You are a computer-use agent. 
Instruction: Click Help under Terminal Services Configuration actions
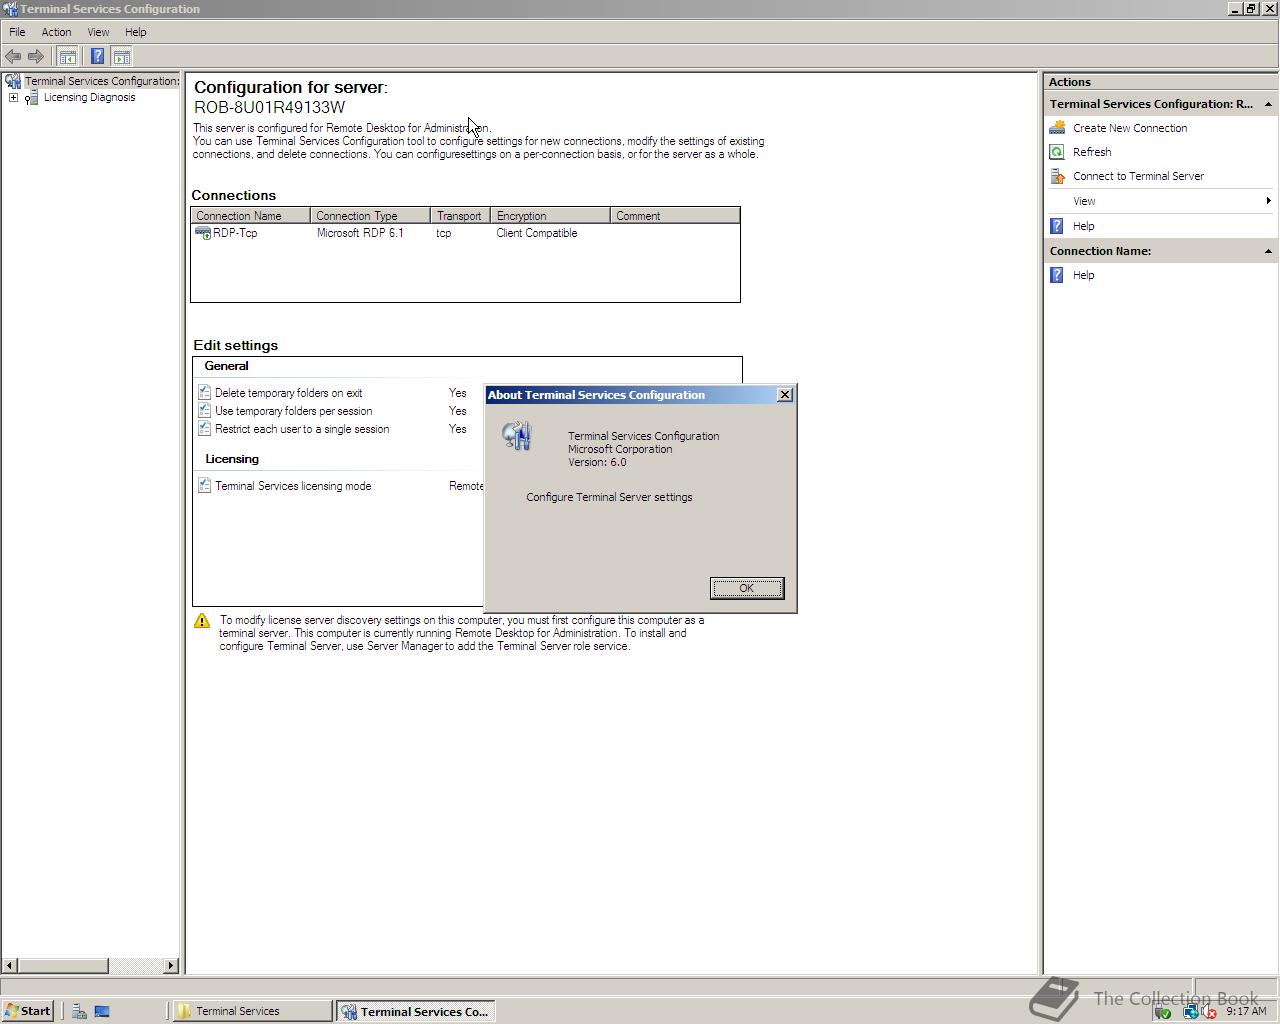coord(1083,226)
